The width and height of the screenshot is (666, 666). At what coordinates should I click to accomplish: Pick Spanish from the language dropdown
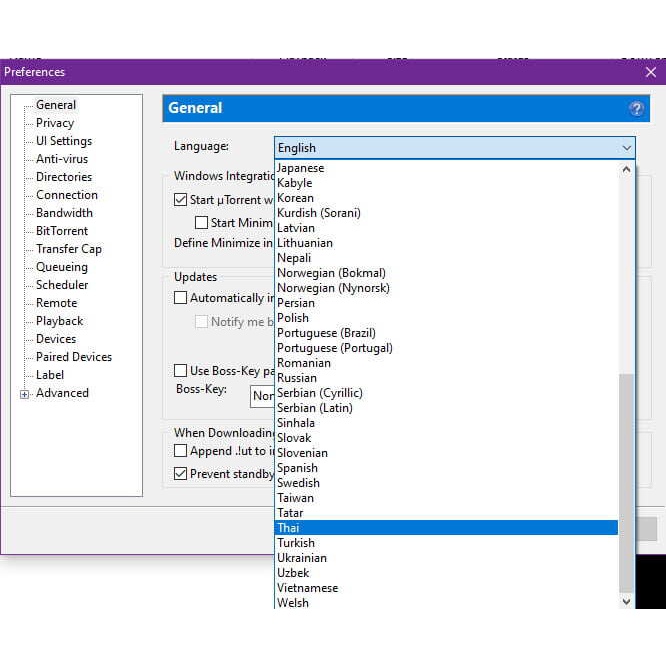(x=298, y=468)
